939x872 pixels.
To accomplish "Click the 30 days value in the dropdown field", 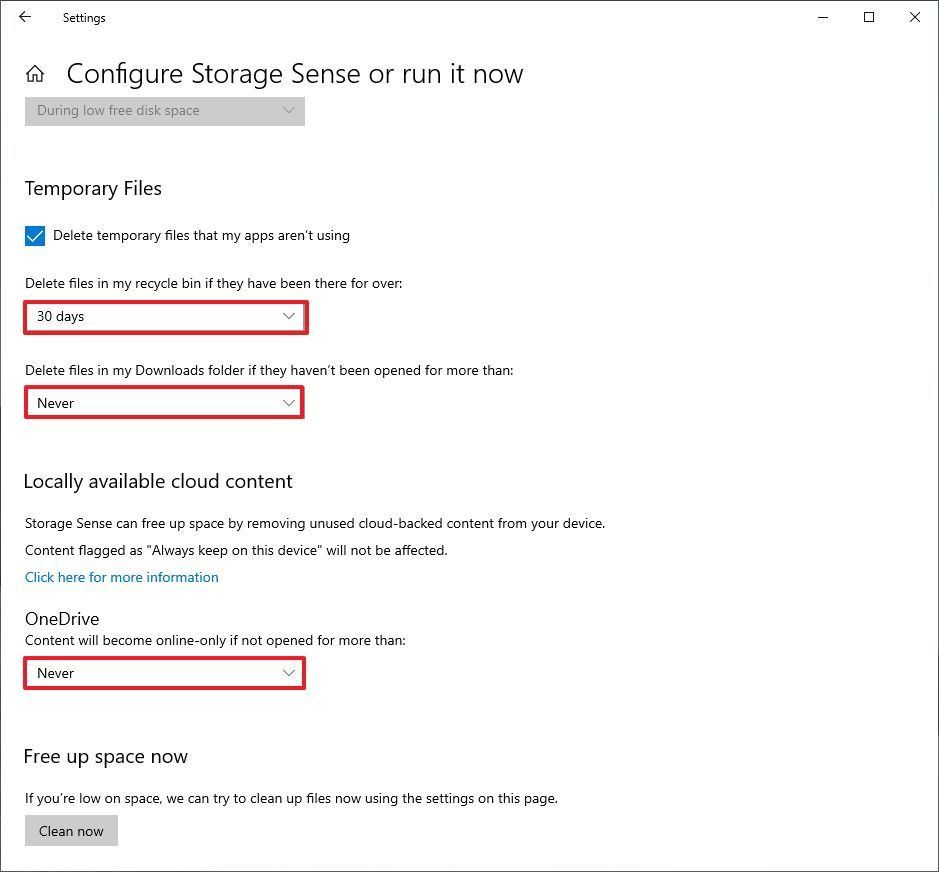I will pos(60,316).
